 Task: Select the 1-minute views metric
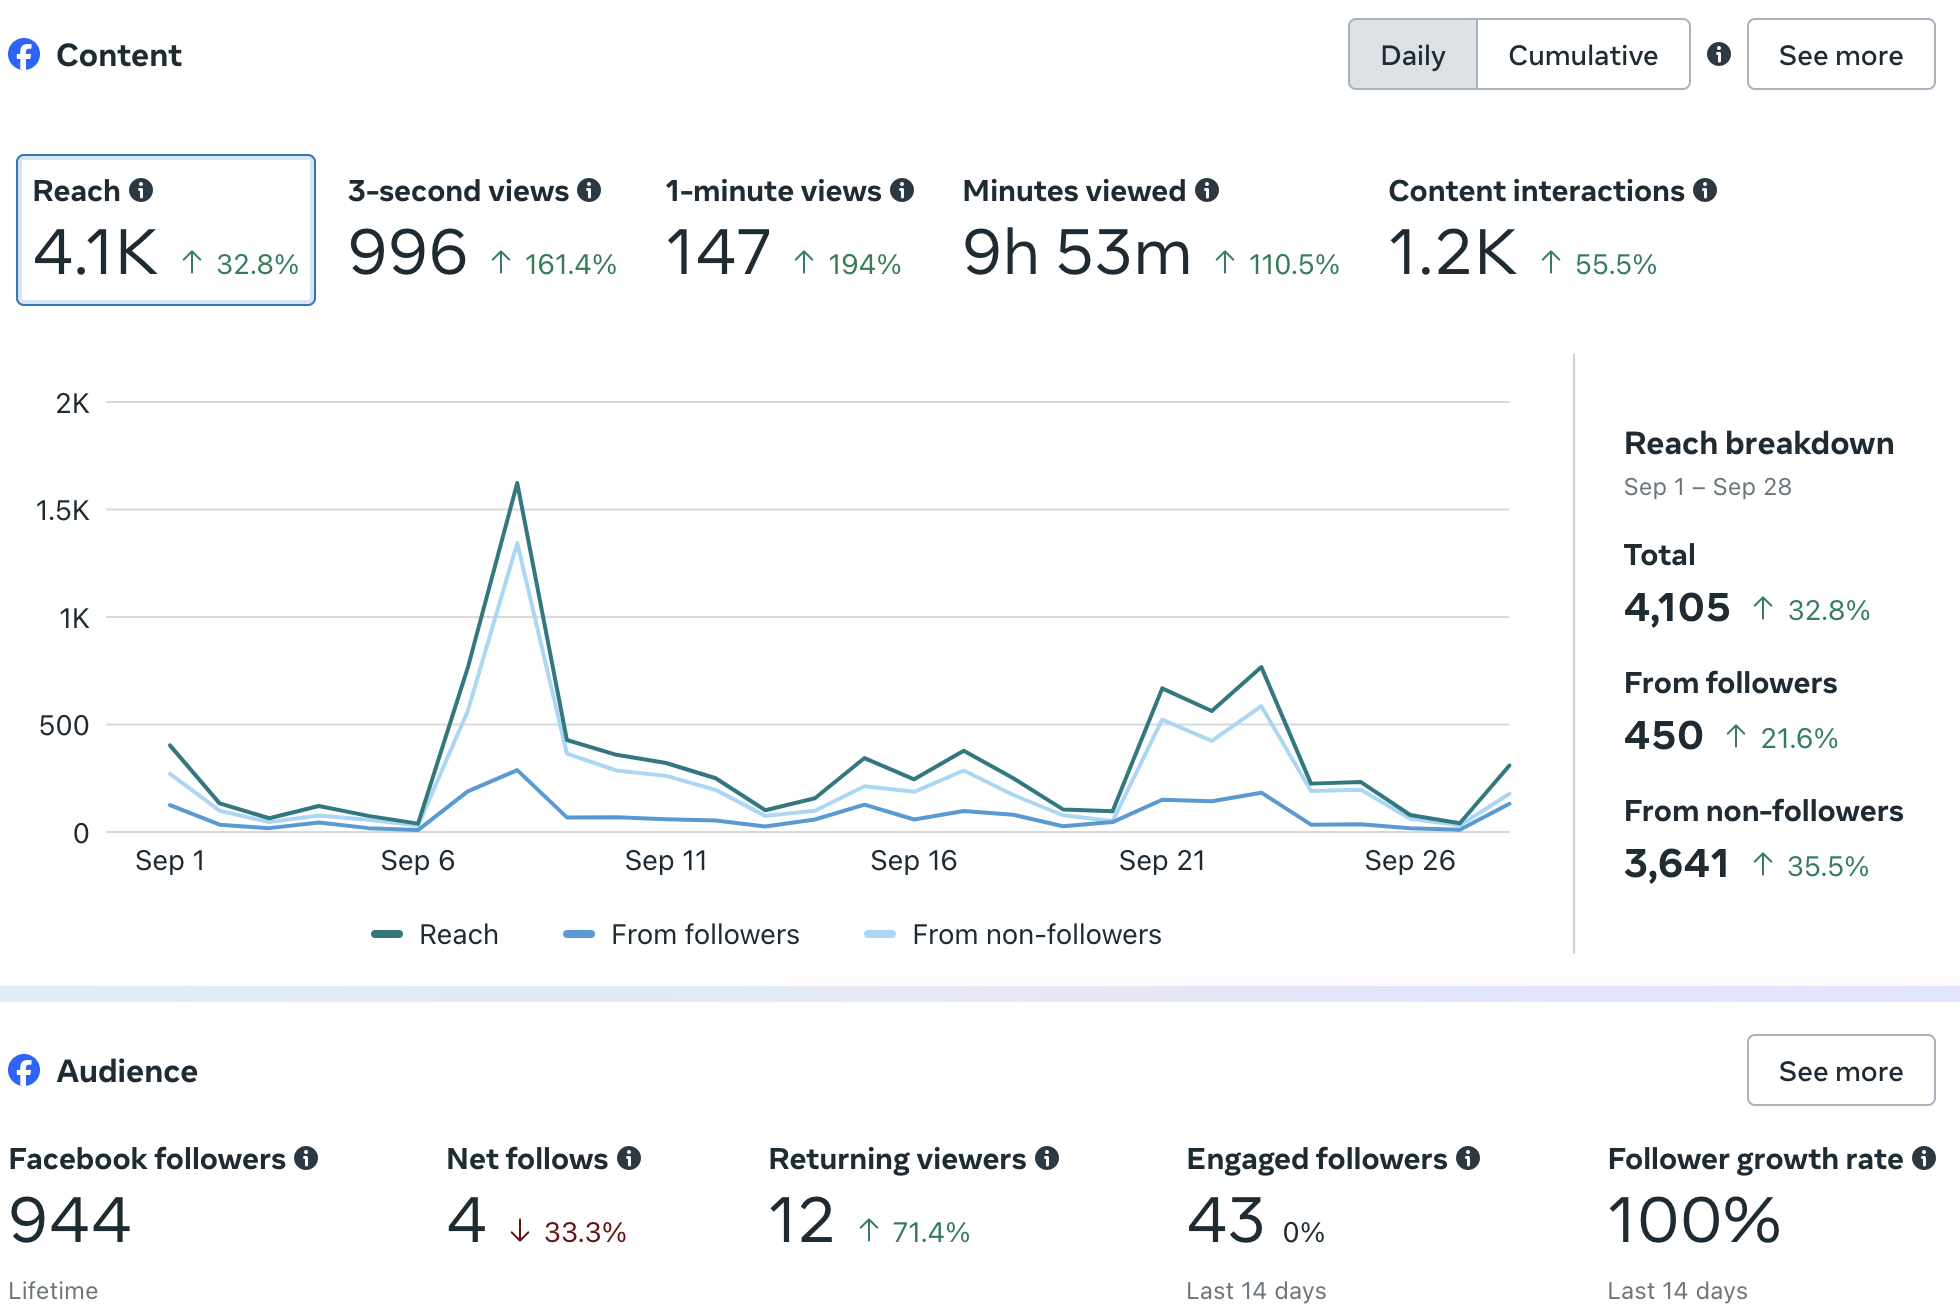click(x=788, y=230)
